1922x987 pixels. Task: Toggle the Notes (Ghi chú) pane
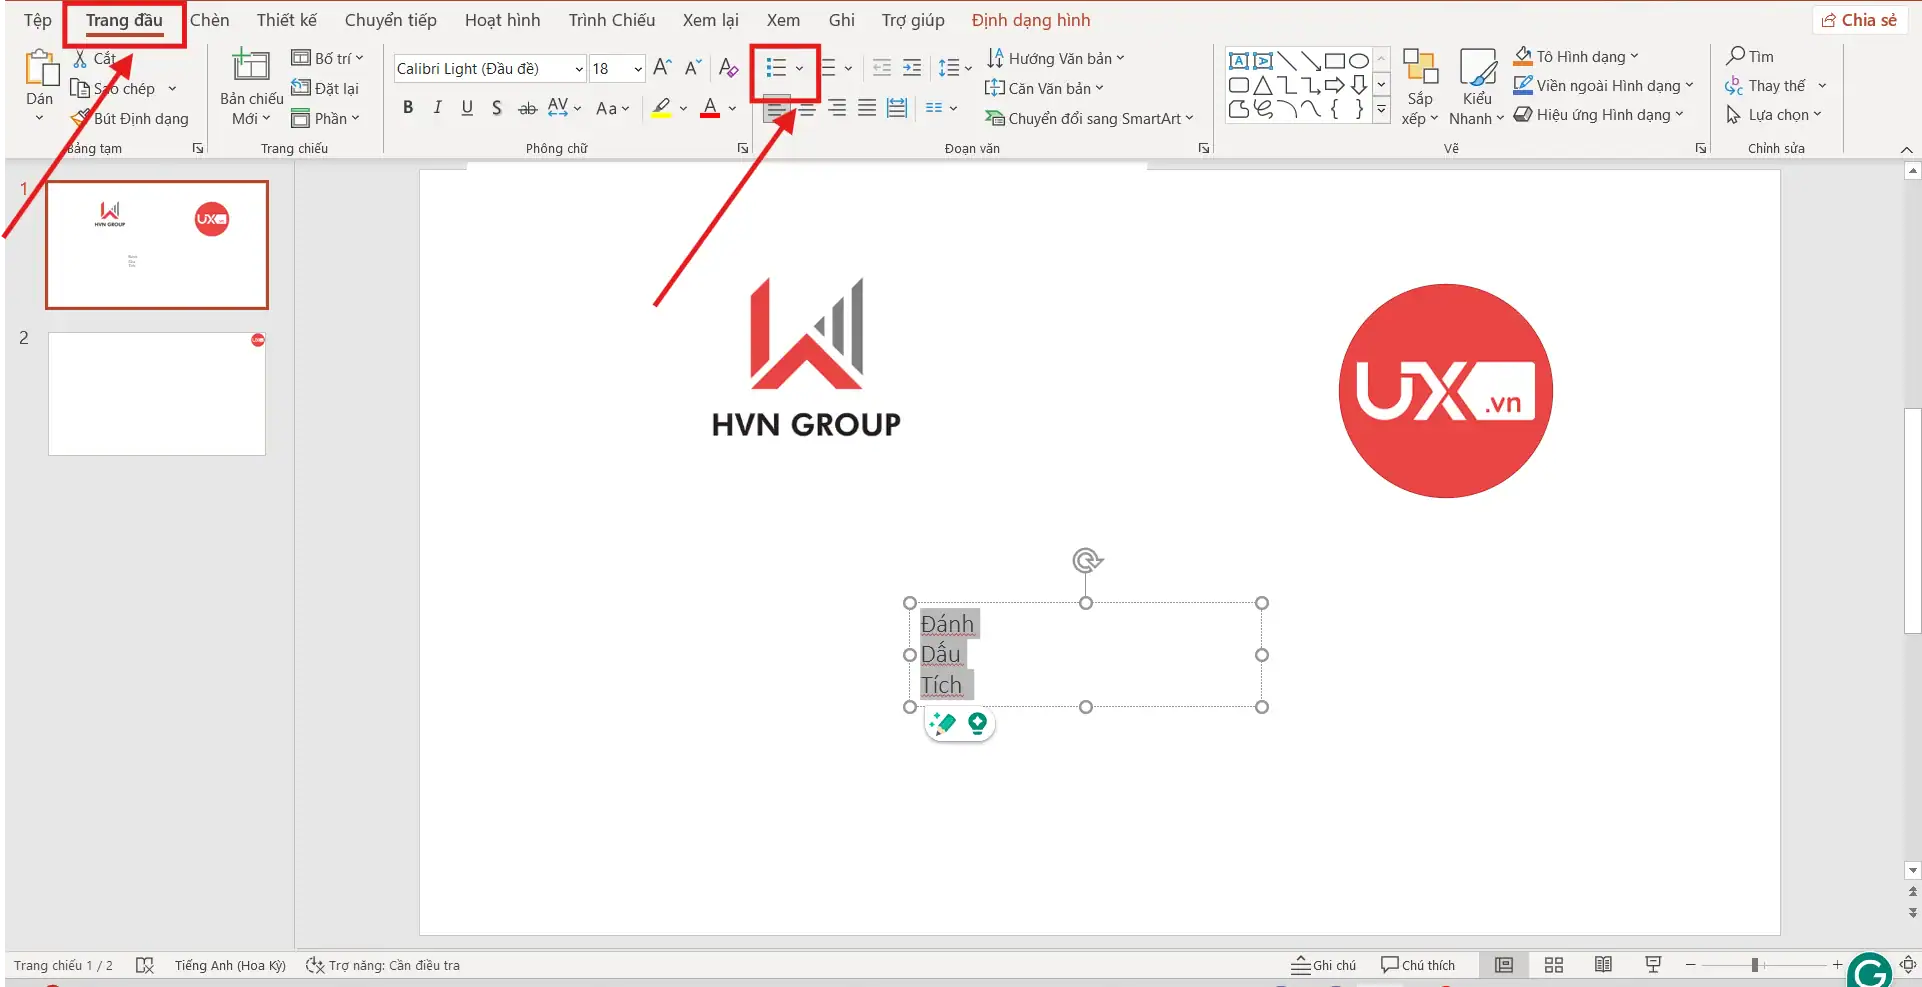[1323, 965]
